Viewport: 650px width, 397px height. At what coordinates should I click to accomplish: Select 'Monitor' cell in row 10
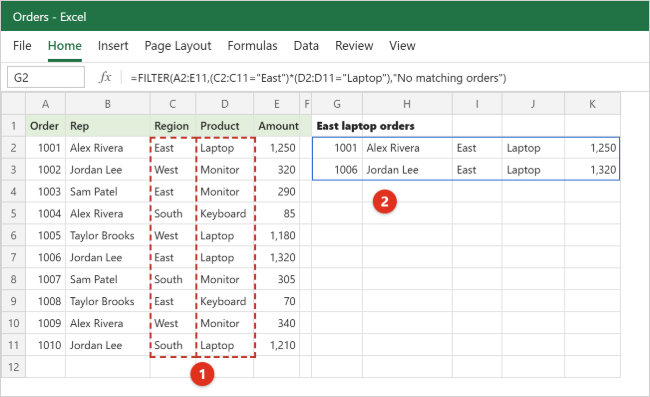pyautogui.click(x=225, y=323)
